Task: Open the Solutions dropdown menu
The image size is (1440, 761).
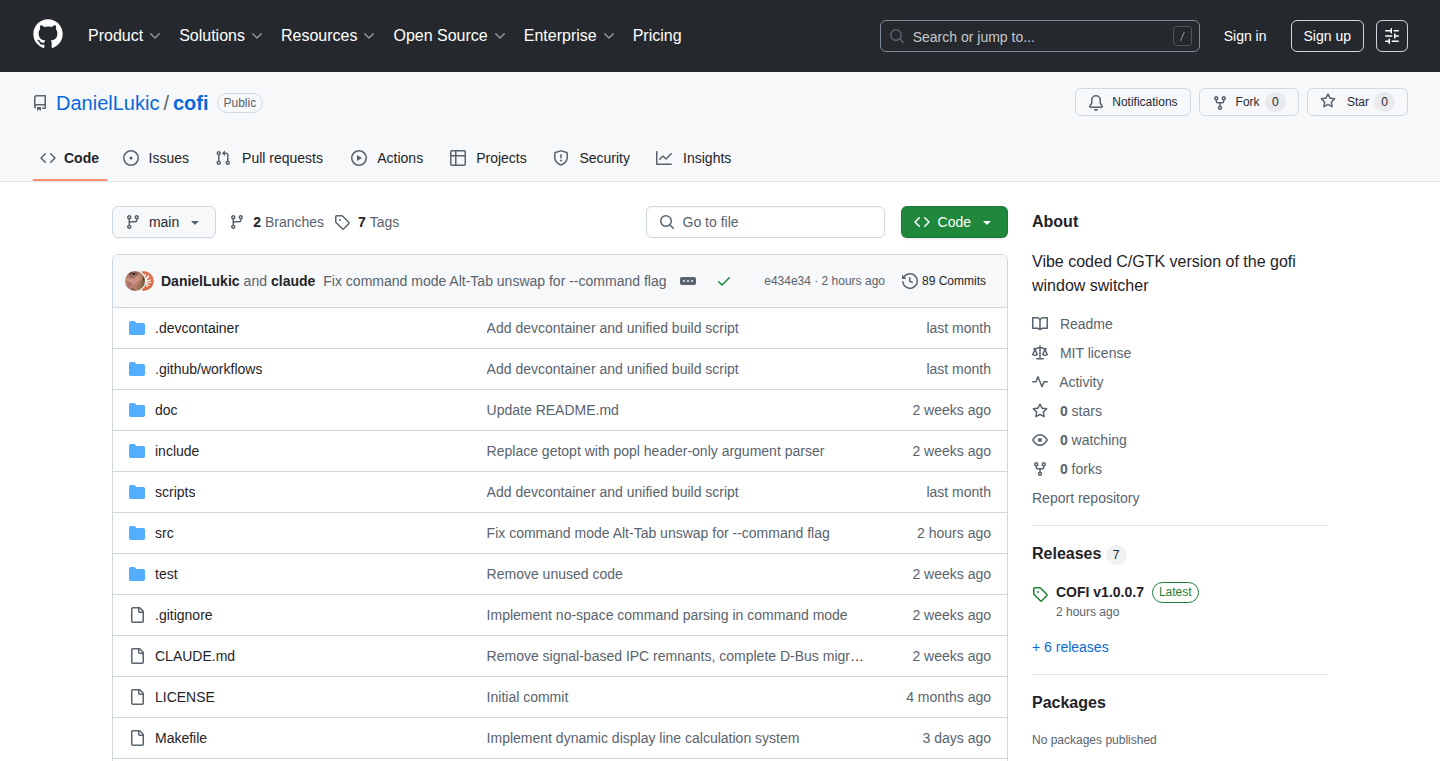Action: pyautogui.click(x=221, y=35)
